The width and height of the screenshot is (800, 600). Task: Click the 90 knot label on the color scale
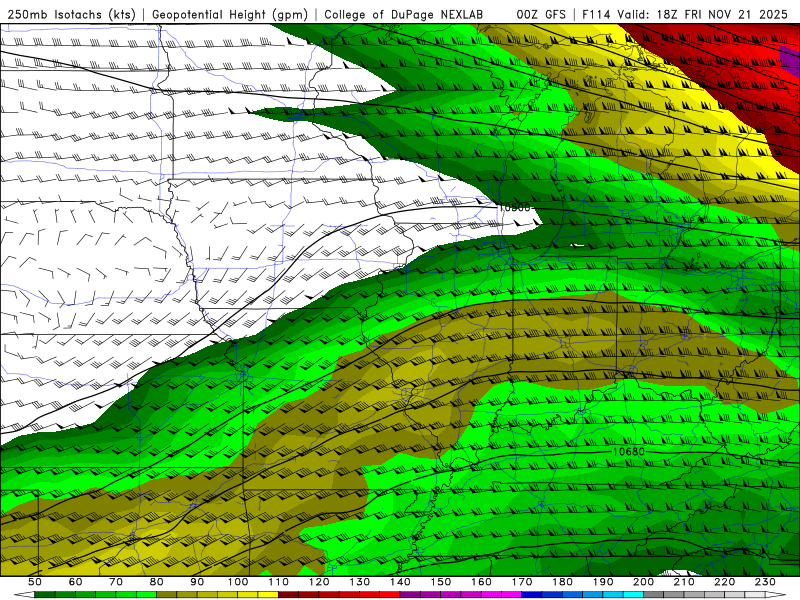pos(197,582)
